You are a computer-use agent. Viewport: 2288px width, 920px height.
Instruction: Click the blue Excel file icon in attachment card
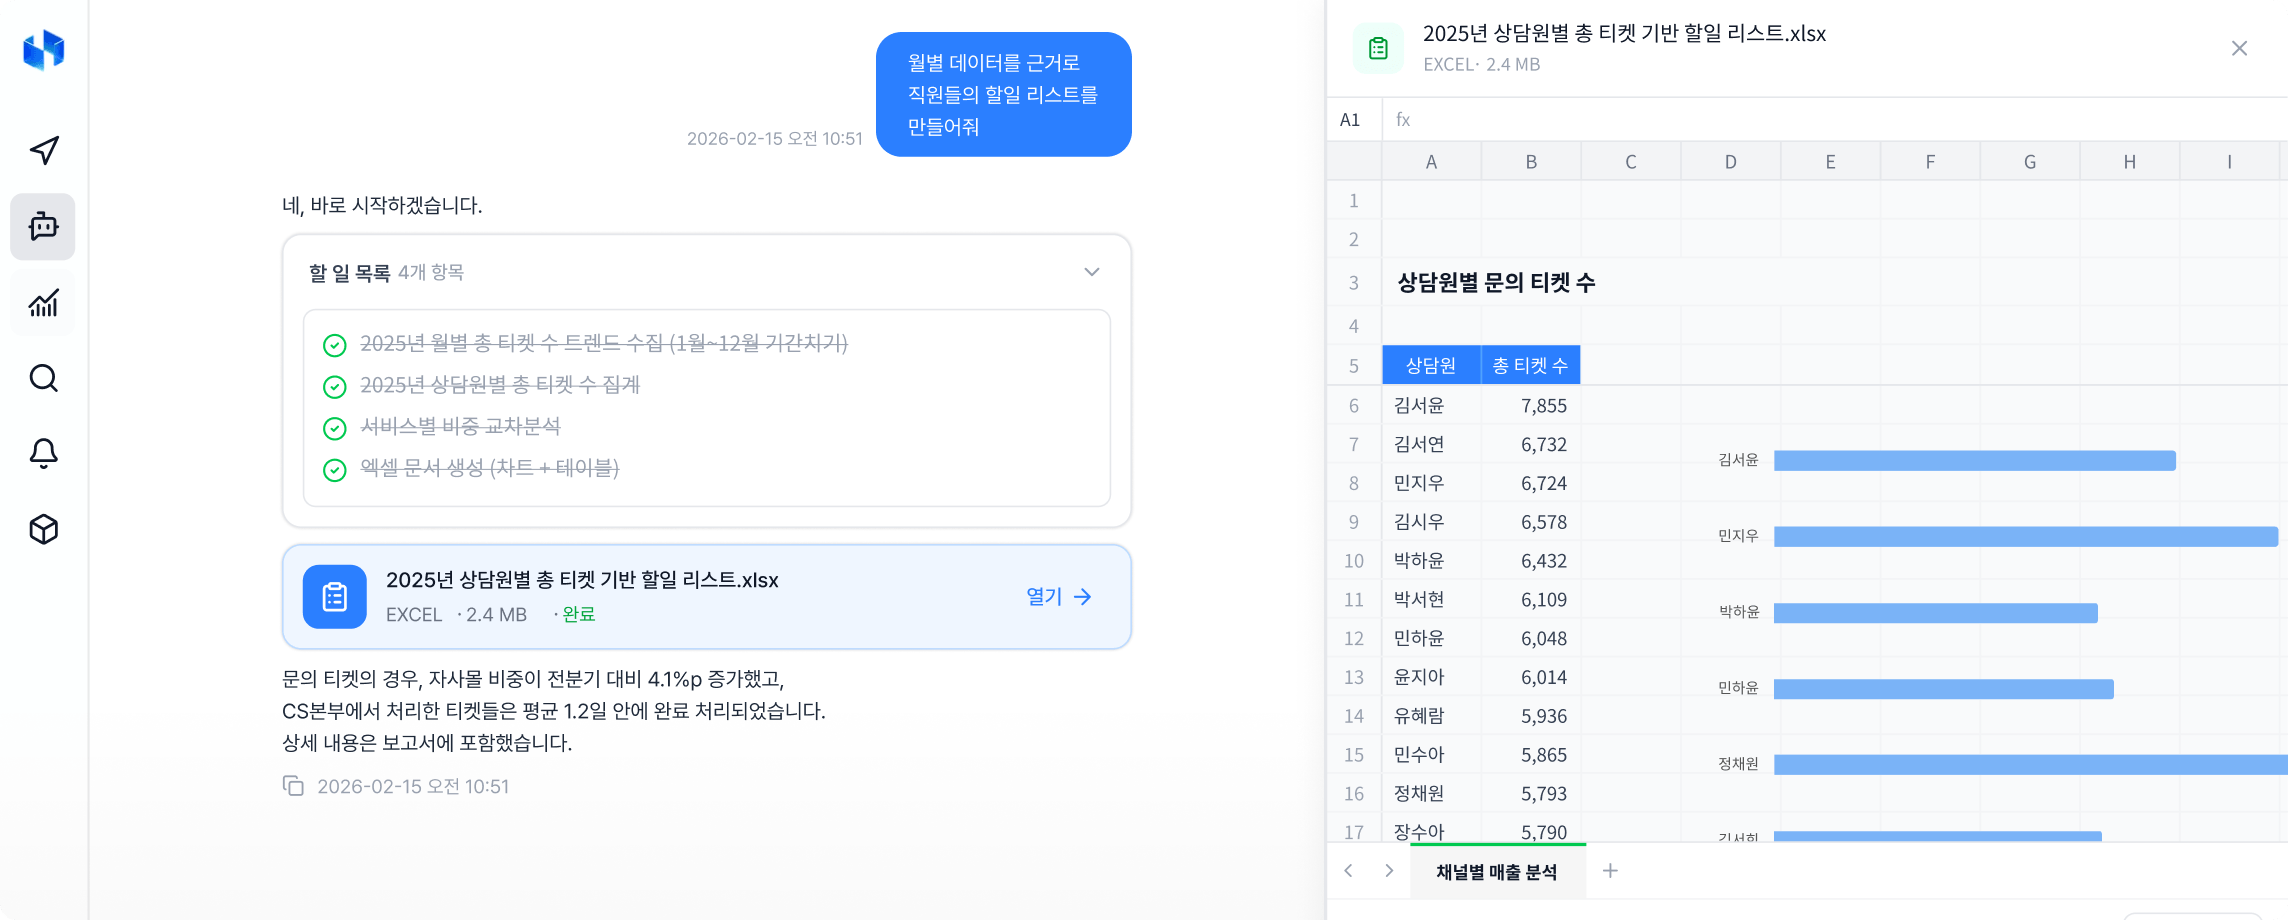[335, 597]
